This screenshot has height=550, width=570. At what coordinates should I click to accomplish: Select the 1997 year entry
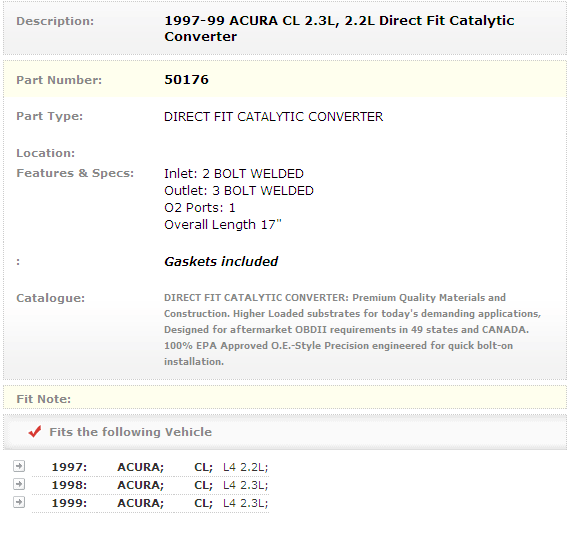[x=69, y=467]
